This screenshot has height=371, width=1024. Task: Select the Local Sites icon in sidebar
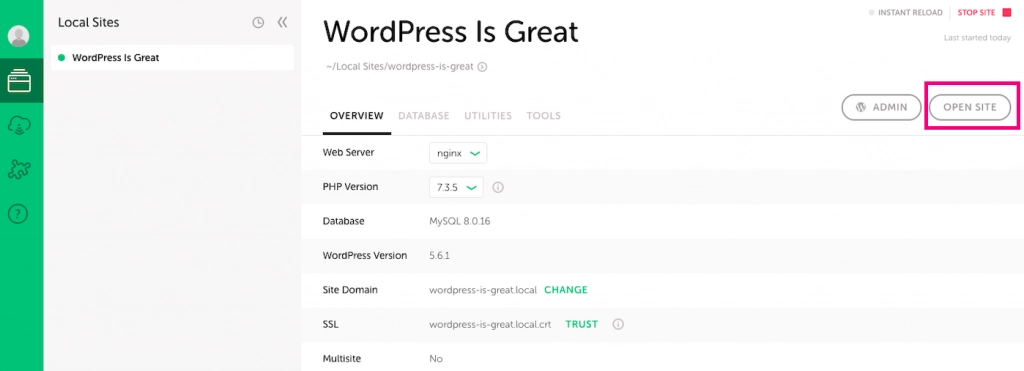pos(19,82)
